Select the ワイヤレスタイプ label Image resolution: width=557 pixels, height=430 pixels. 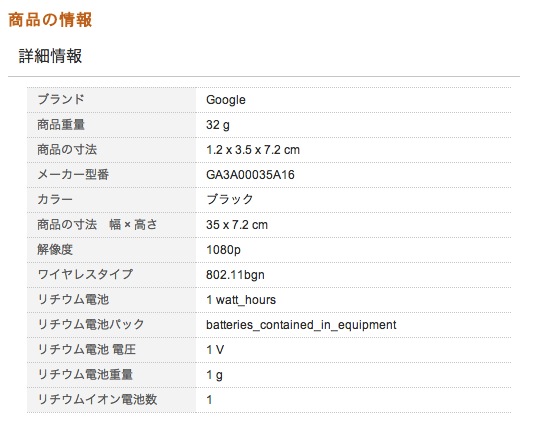[85, 274]
